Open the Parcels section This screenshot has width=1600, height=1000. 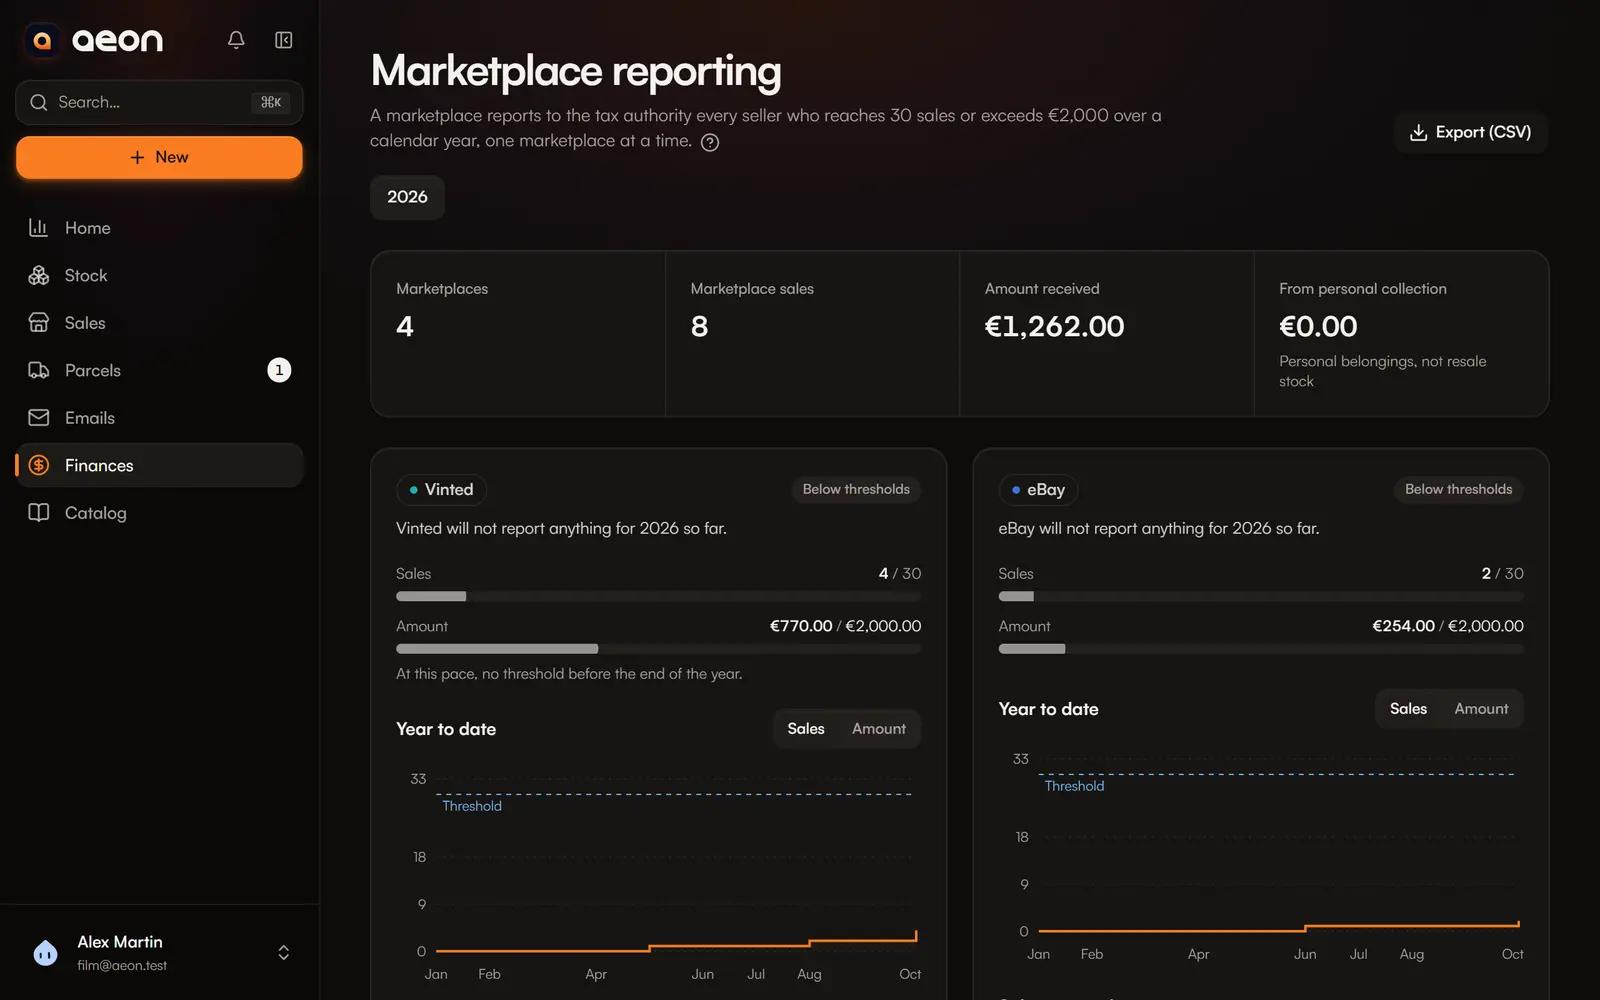[x=160, y=370]
